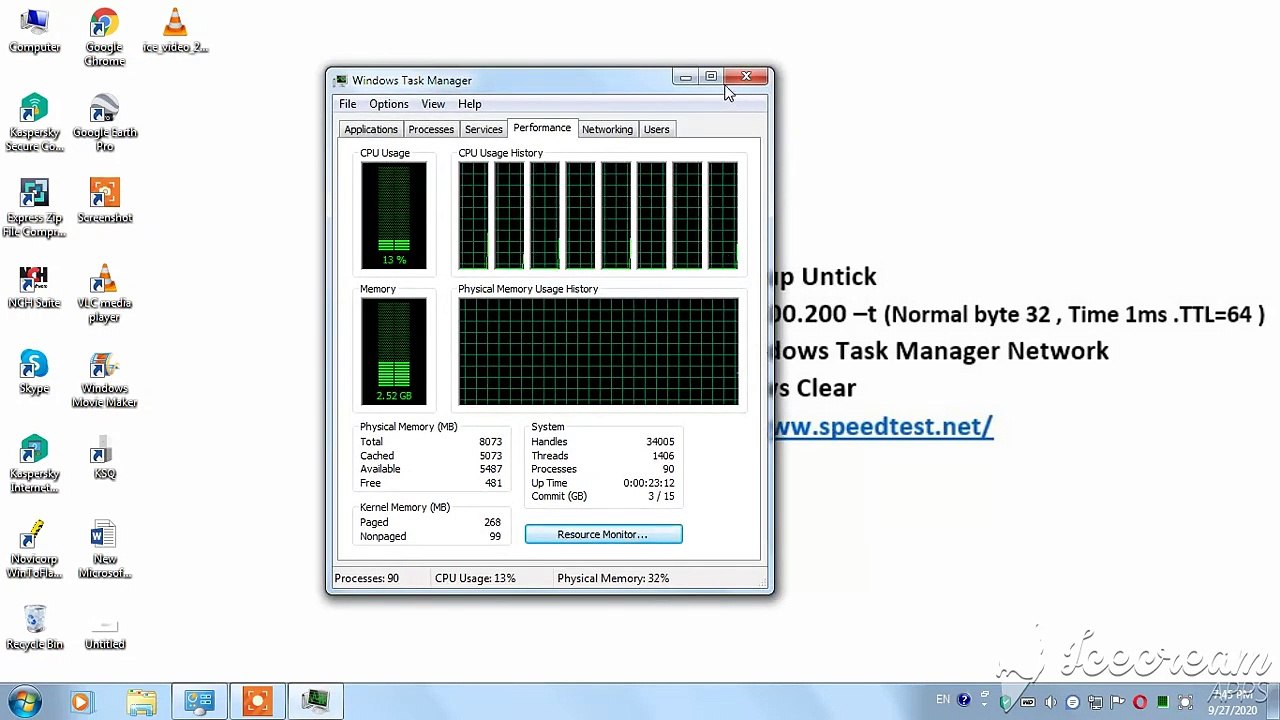Open the Options menu in Task Manager
The image size is (1280, 720).
[x=388, y=104]
